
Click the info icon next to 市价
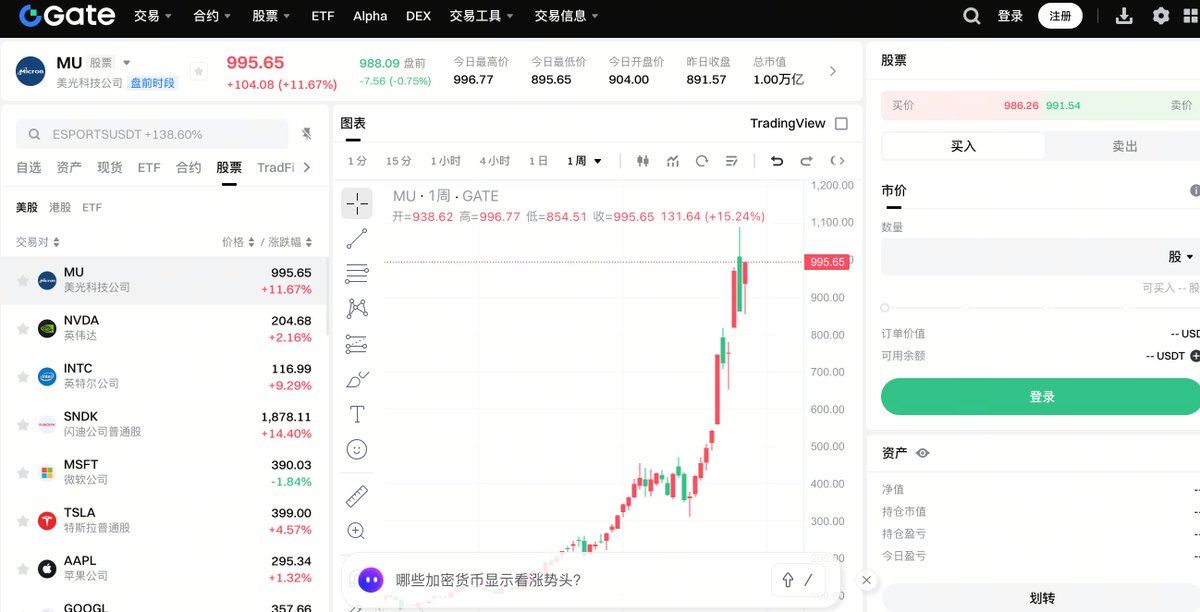coord(1195,190)
